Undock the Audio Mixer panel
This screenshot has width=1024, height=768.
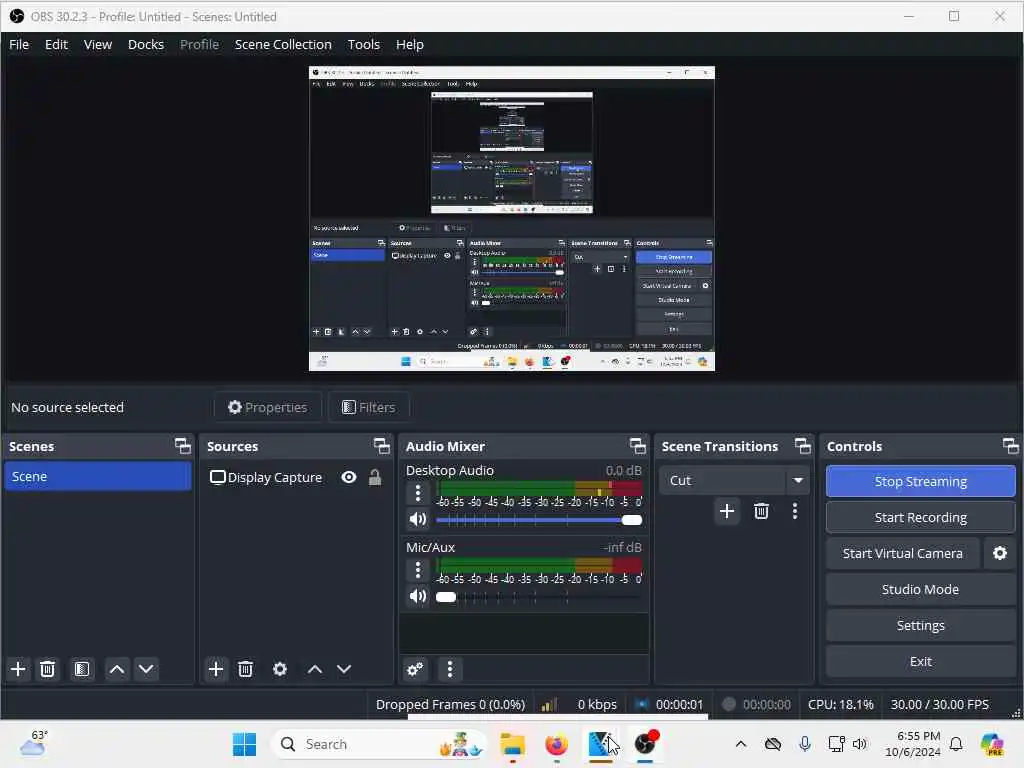click(x=637, y=446)
